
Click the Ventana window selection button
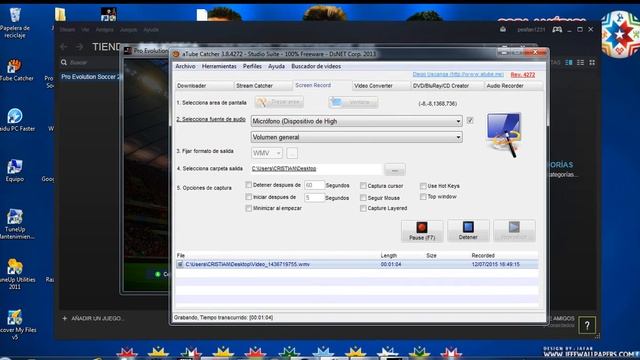pos(353,102)
